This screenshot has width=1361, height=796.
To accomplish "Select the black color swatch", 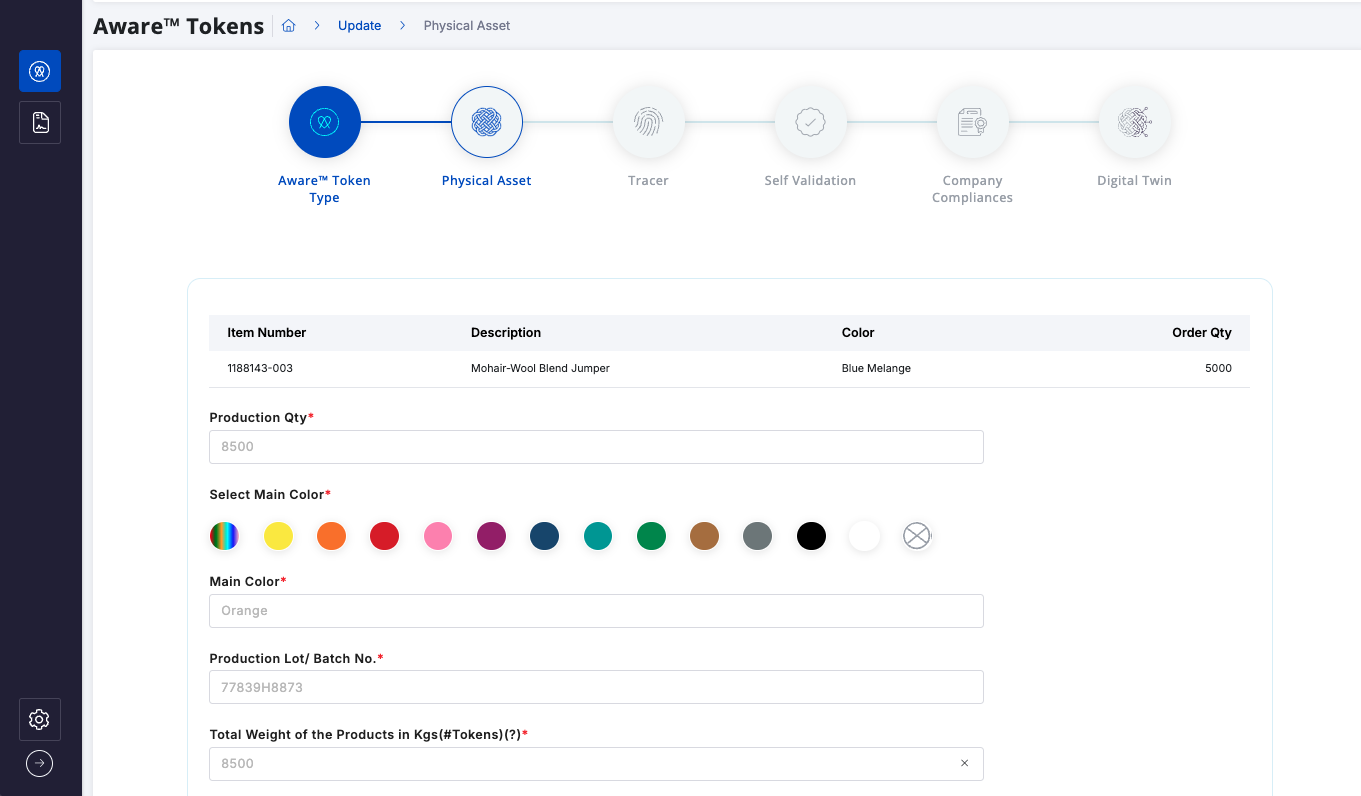I will pos(811,536).
